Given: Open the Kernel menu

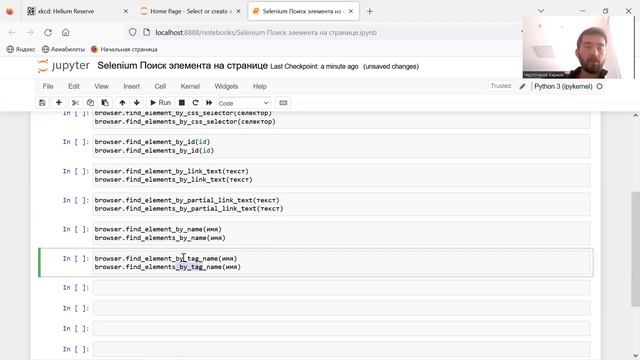Looking at the screenshot, I should [x=190, y=87].
